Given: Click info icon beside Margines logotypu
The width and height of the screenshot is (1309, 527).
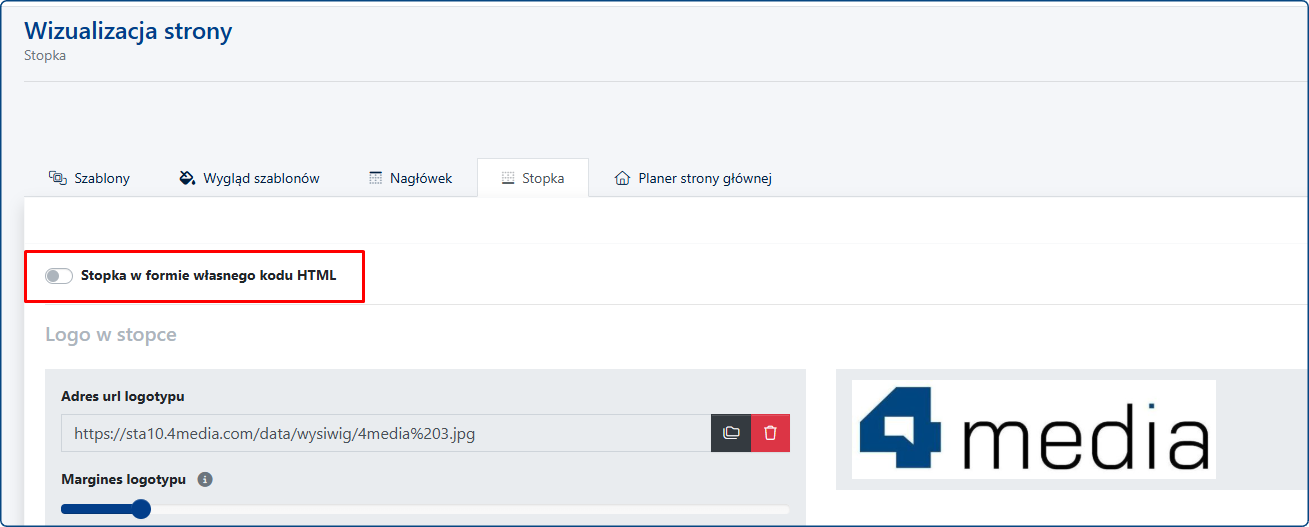Looking at the screenshot, I should [205, 480].
